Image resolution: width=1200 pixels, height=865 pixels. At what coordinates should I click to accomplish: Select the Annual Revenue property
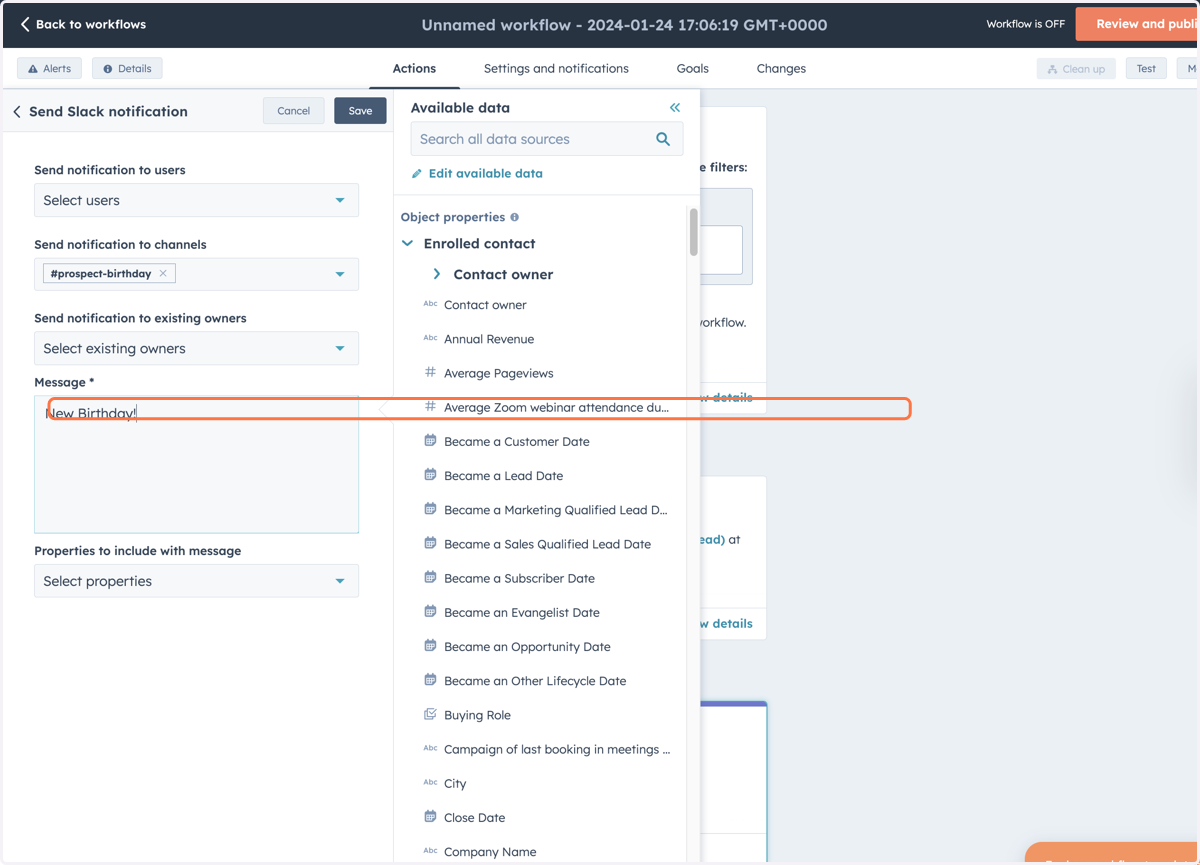pyautogui.click(x=489, y=339)
